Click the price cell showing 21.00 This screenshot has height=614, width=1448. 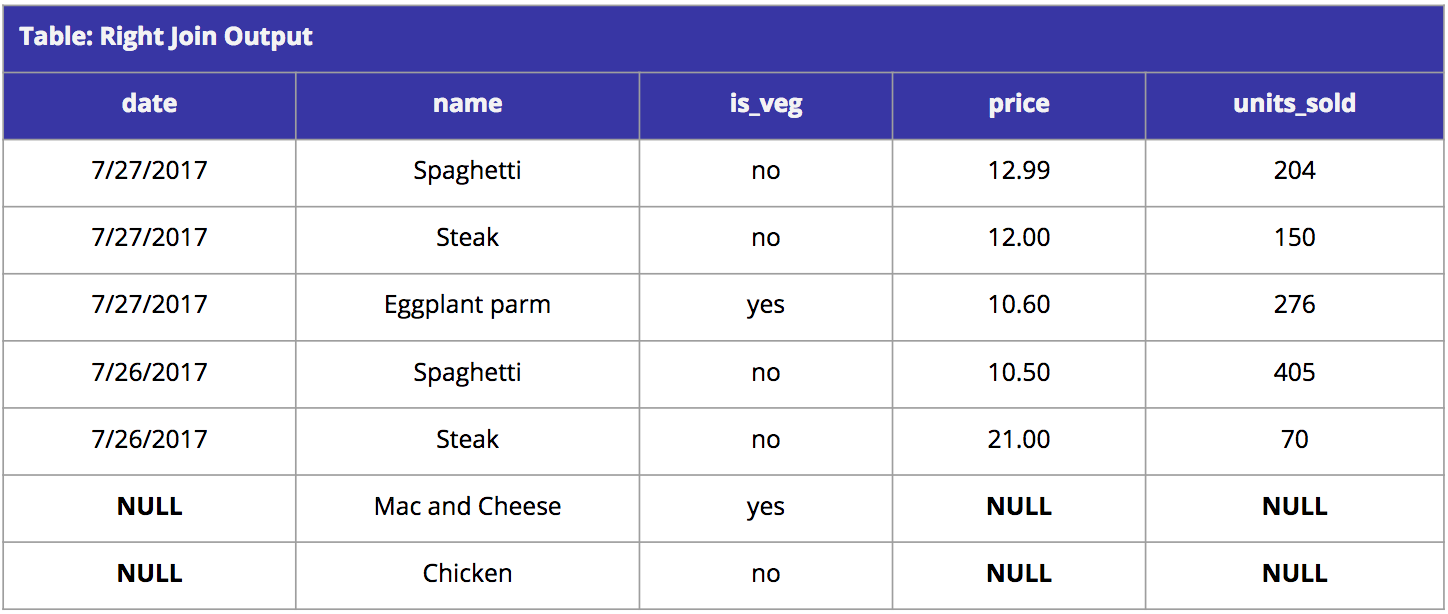(1019, 439)
